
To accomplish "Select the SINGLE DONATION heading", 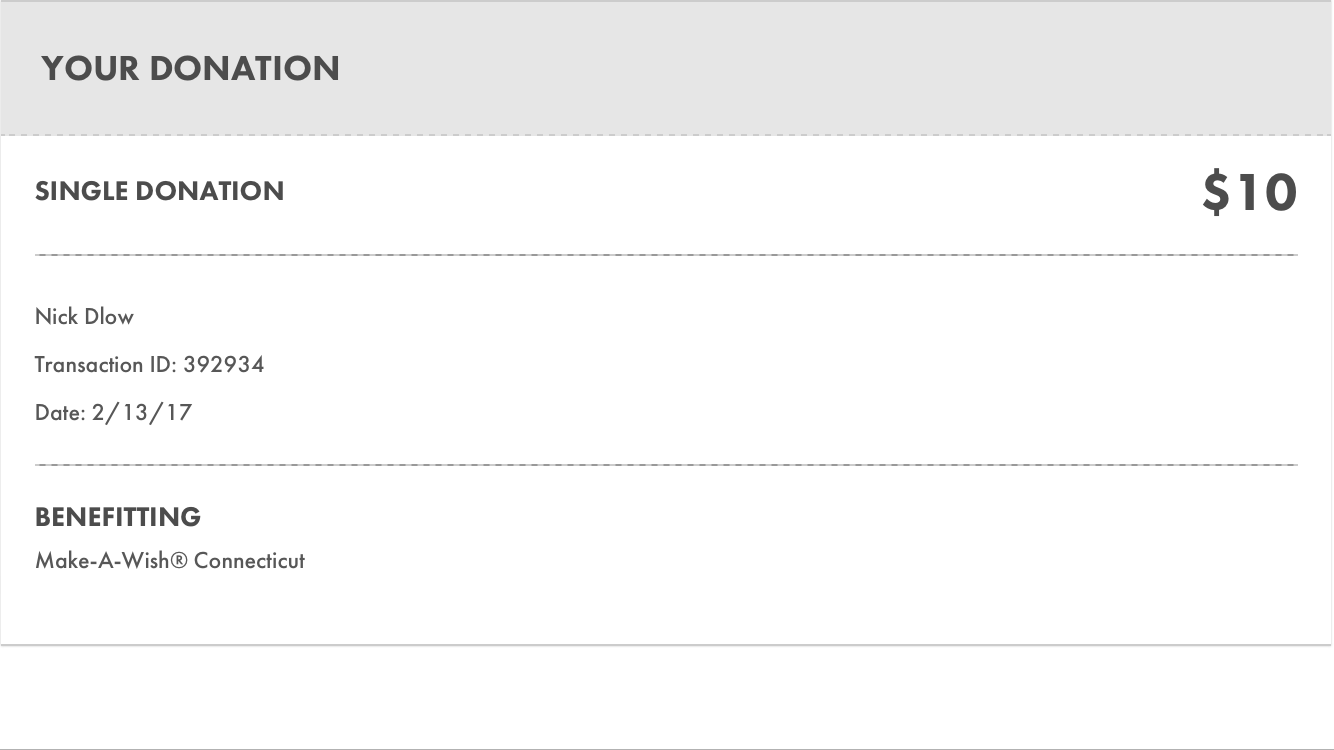I will pos(159,191).
